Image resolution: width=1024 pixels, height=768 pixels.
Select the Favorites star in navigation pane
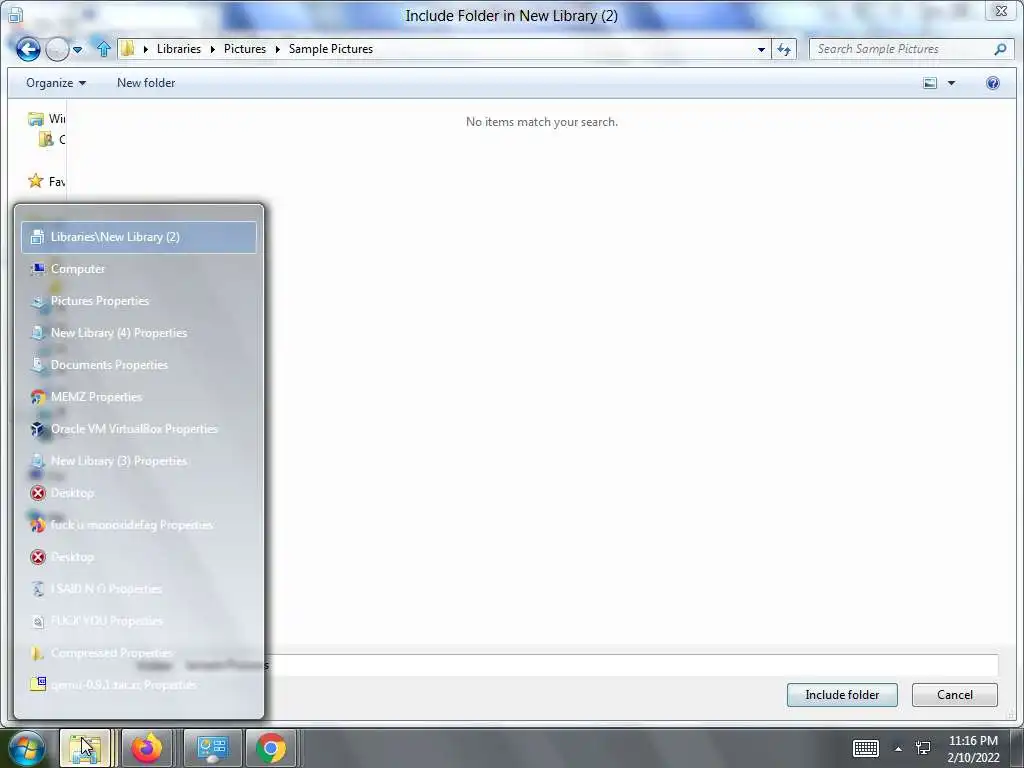click(x=36, y=181)
